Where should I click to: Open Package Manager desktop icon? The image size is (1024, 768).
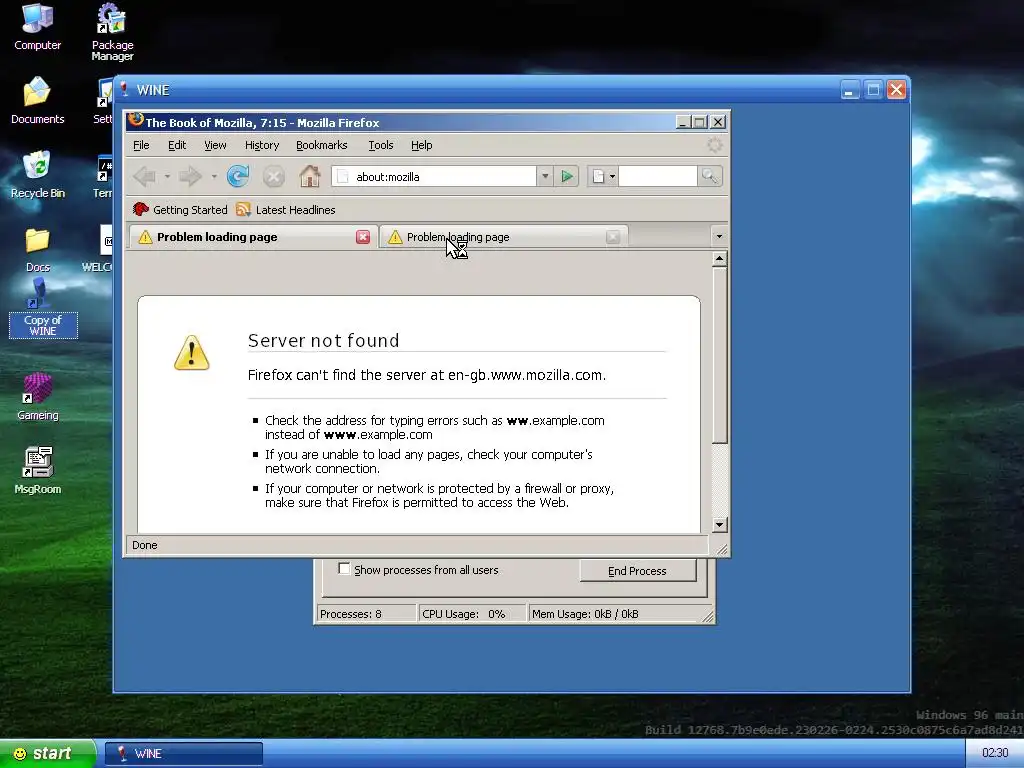click(112, 31)
